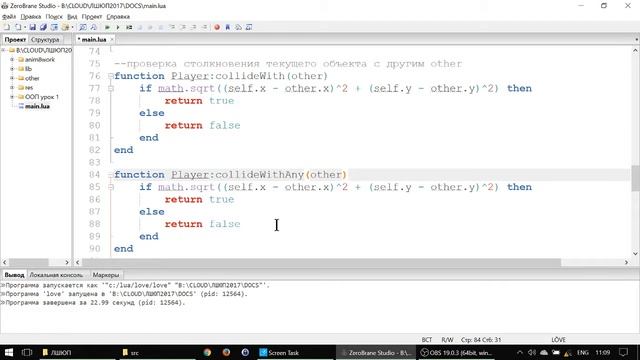Screen dimensions: 640x360
Task: Open the Проект menu in menu bar
Action: click(91, 17)
